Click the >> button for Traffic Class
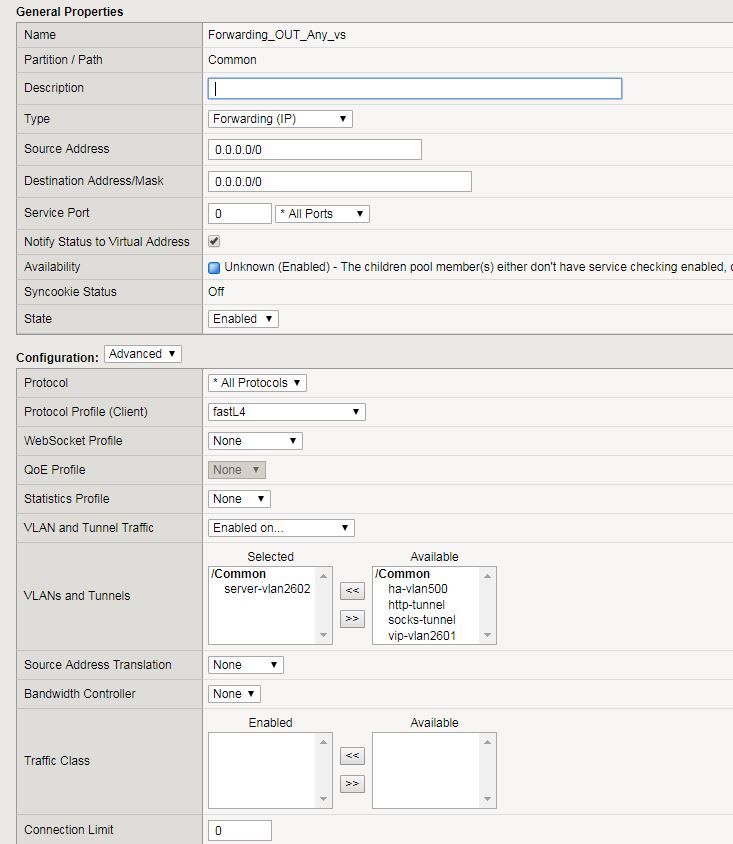733x844 pixels. click(x=351, y=784)
